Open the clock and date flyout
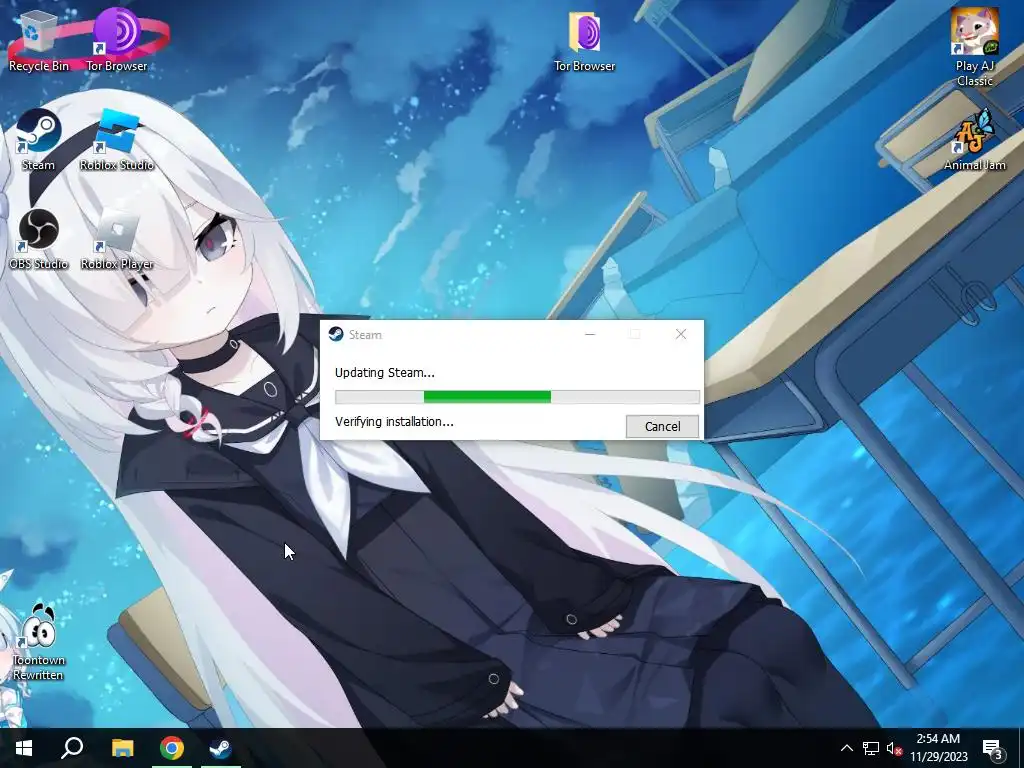The height and width of the screenshot is (768, 1024). tap(938, 748)
